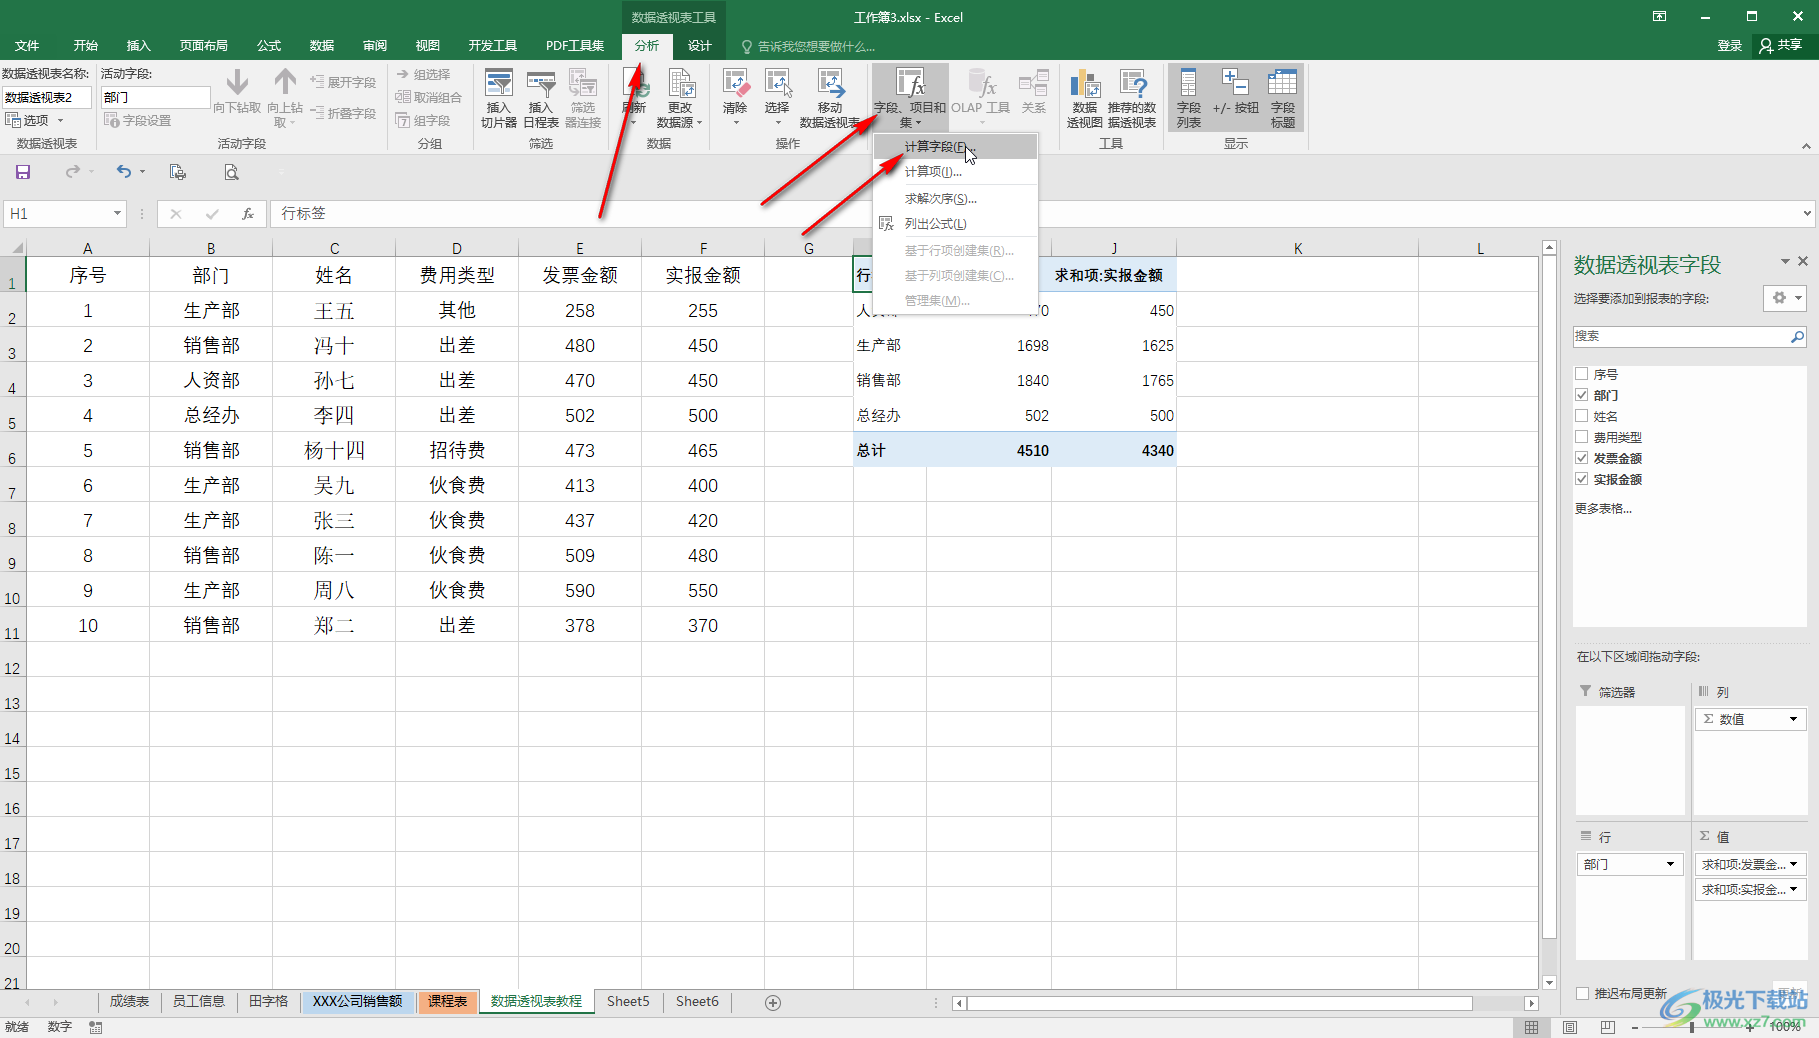Toggle the Field List icon
Viewport: 1819px width, 1038px height.
(1189, 98)
